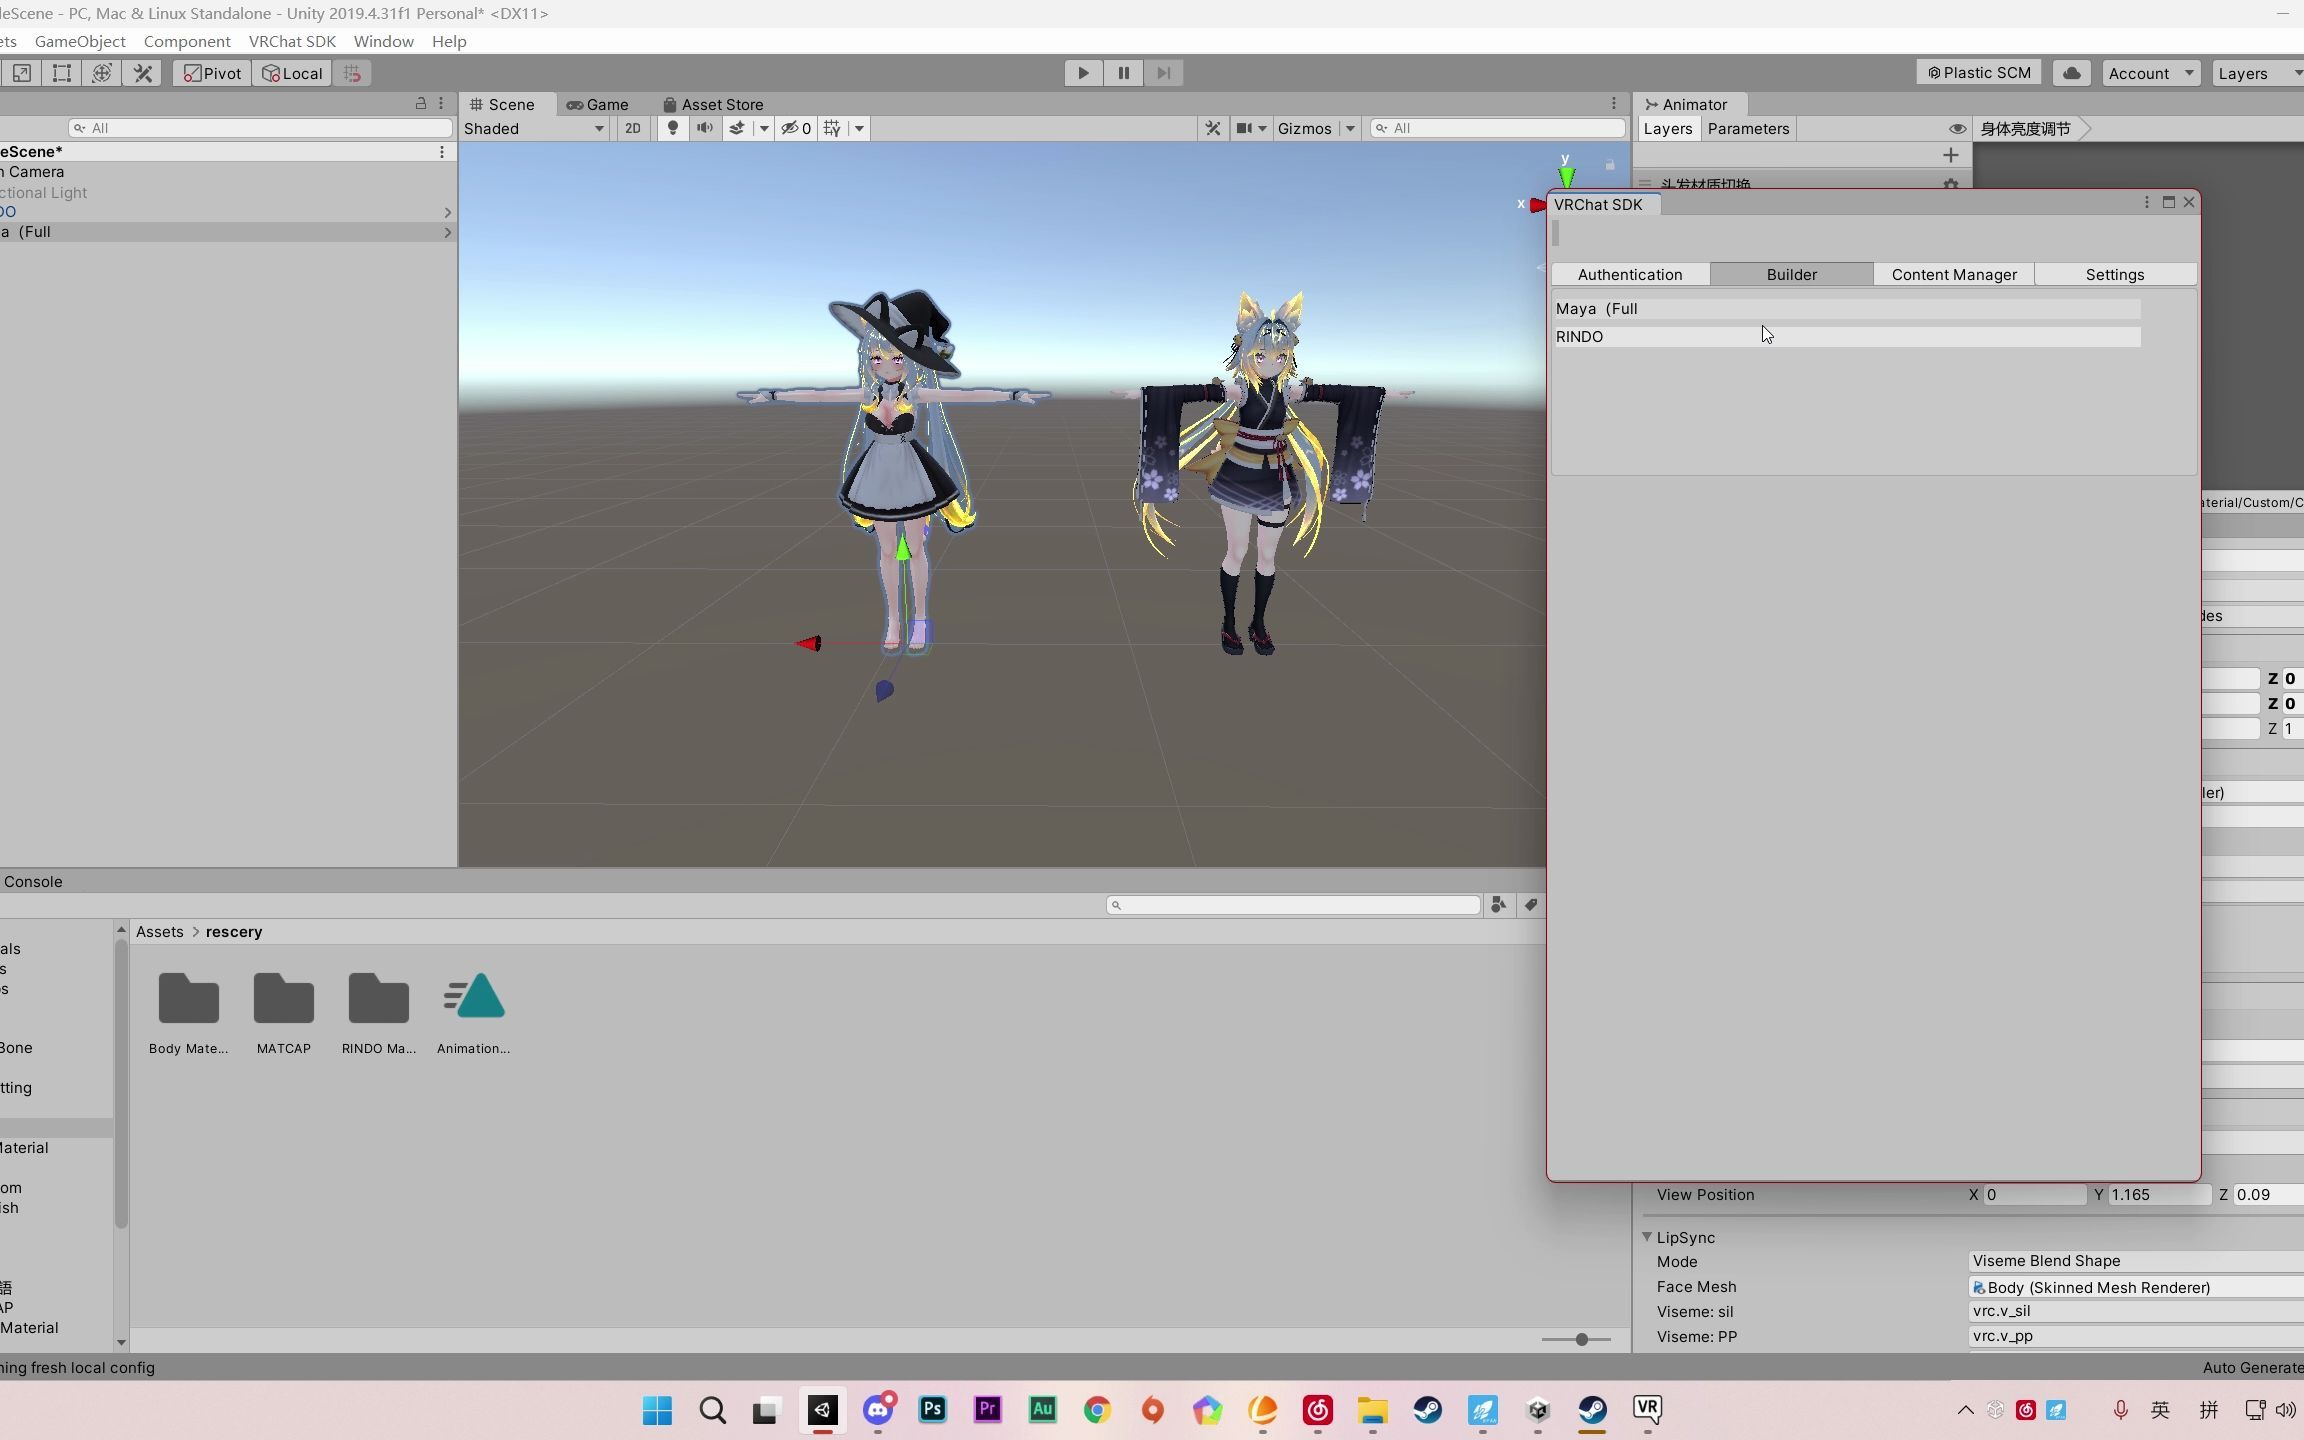Click the Console search field

click(x=1292, y=904)
